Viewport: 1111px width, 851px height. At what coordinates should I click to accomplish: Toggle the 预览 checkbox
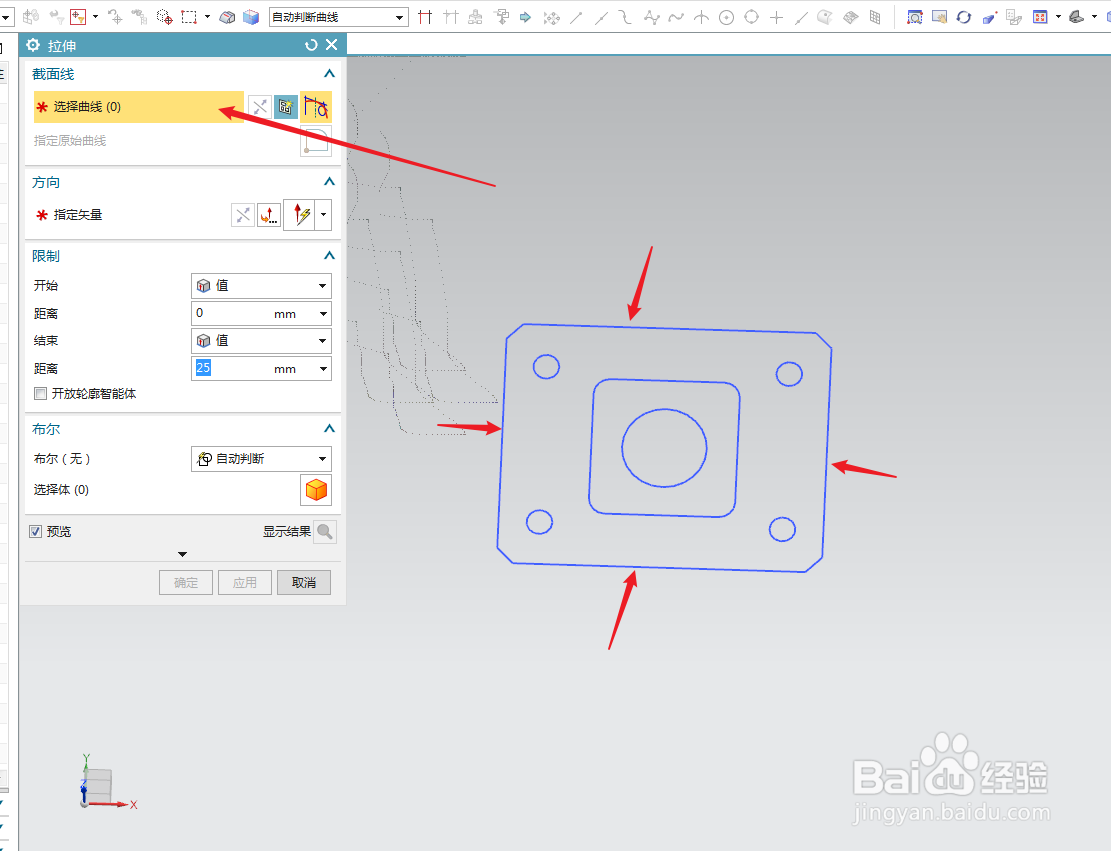(35, 531)
